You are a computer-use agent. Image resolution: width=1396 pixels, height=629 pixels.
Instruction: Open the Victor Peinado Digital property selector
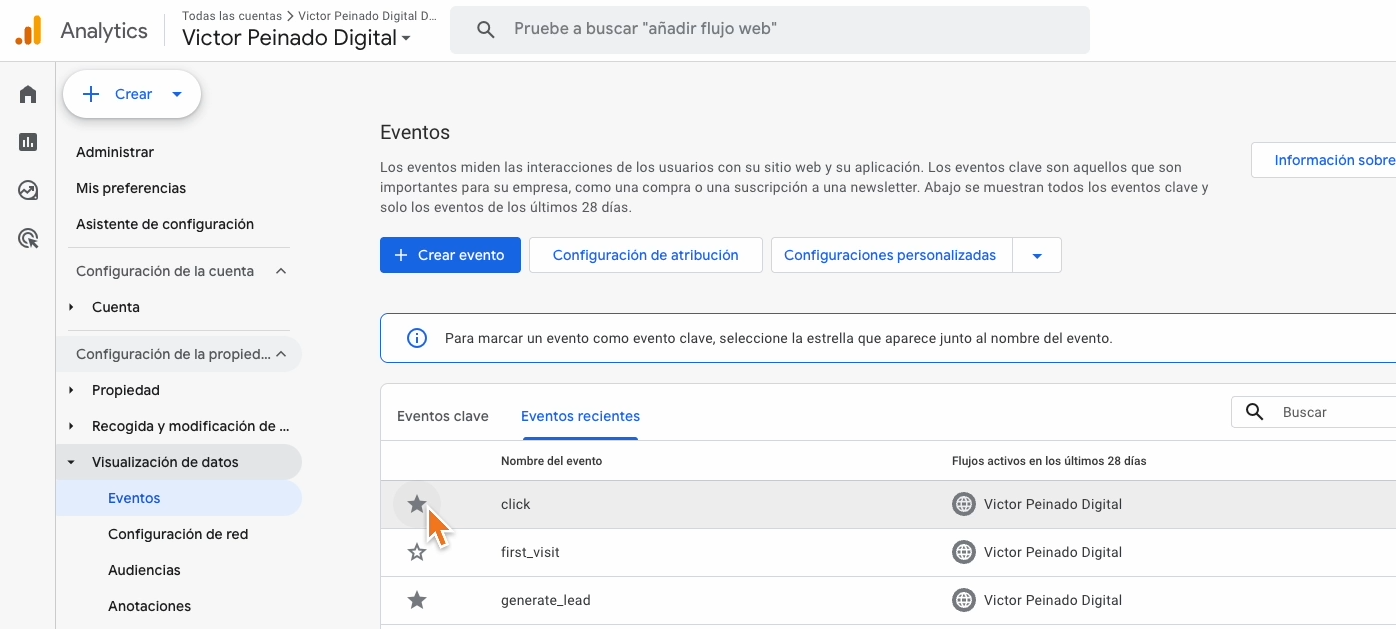pyautogui.click(x=296, y=39)
